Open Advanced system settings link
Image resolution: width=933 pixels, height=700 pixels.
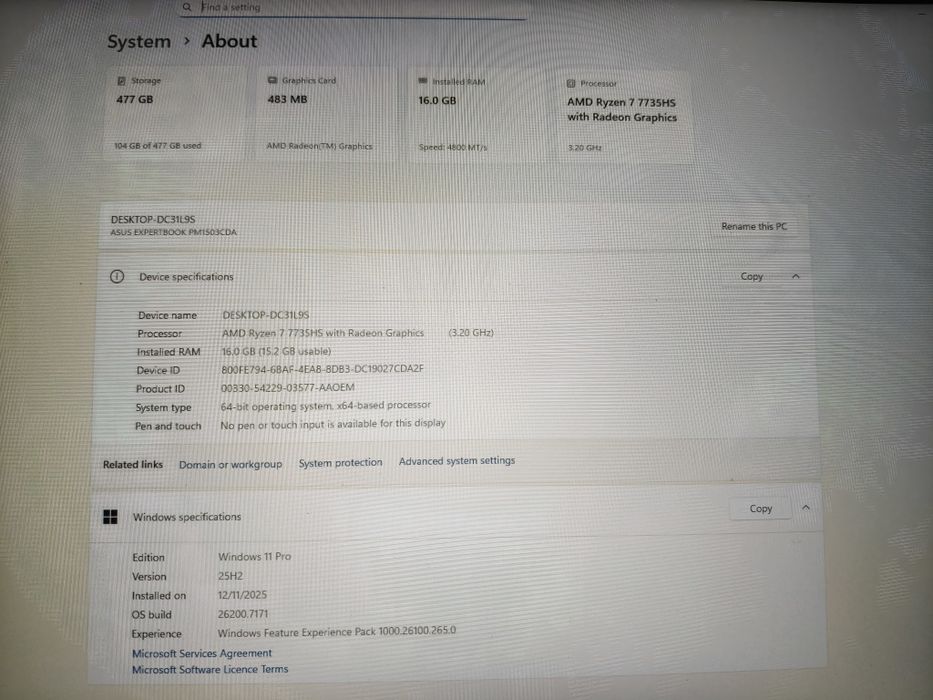(457, 461)
